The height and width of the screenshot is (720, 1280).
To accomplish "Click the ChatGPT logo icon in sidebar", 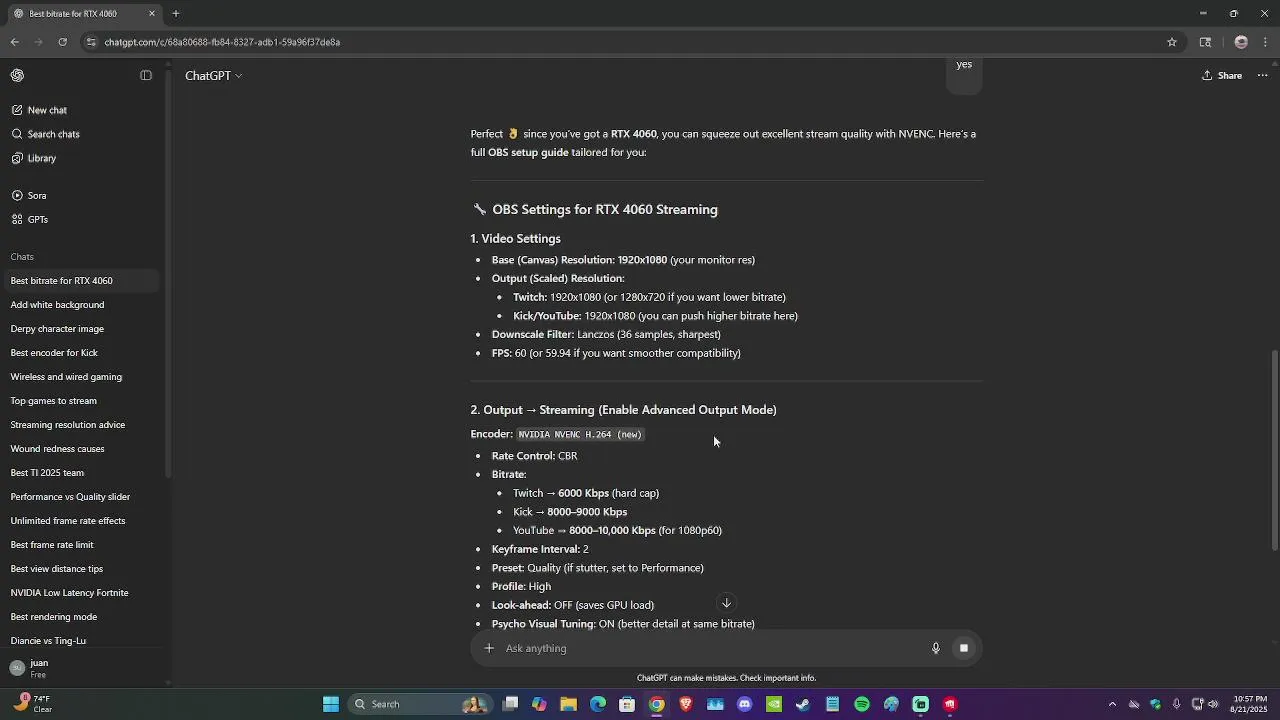I will [x=17, y=76].
